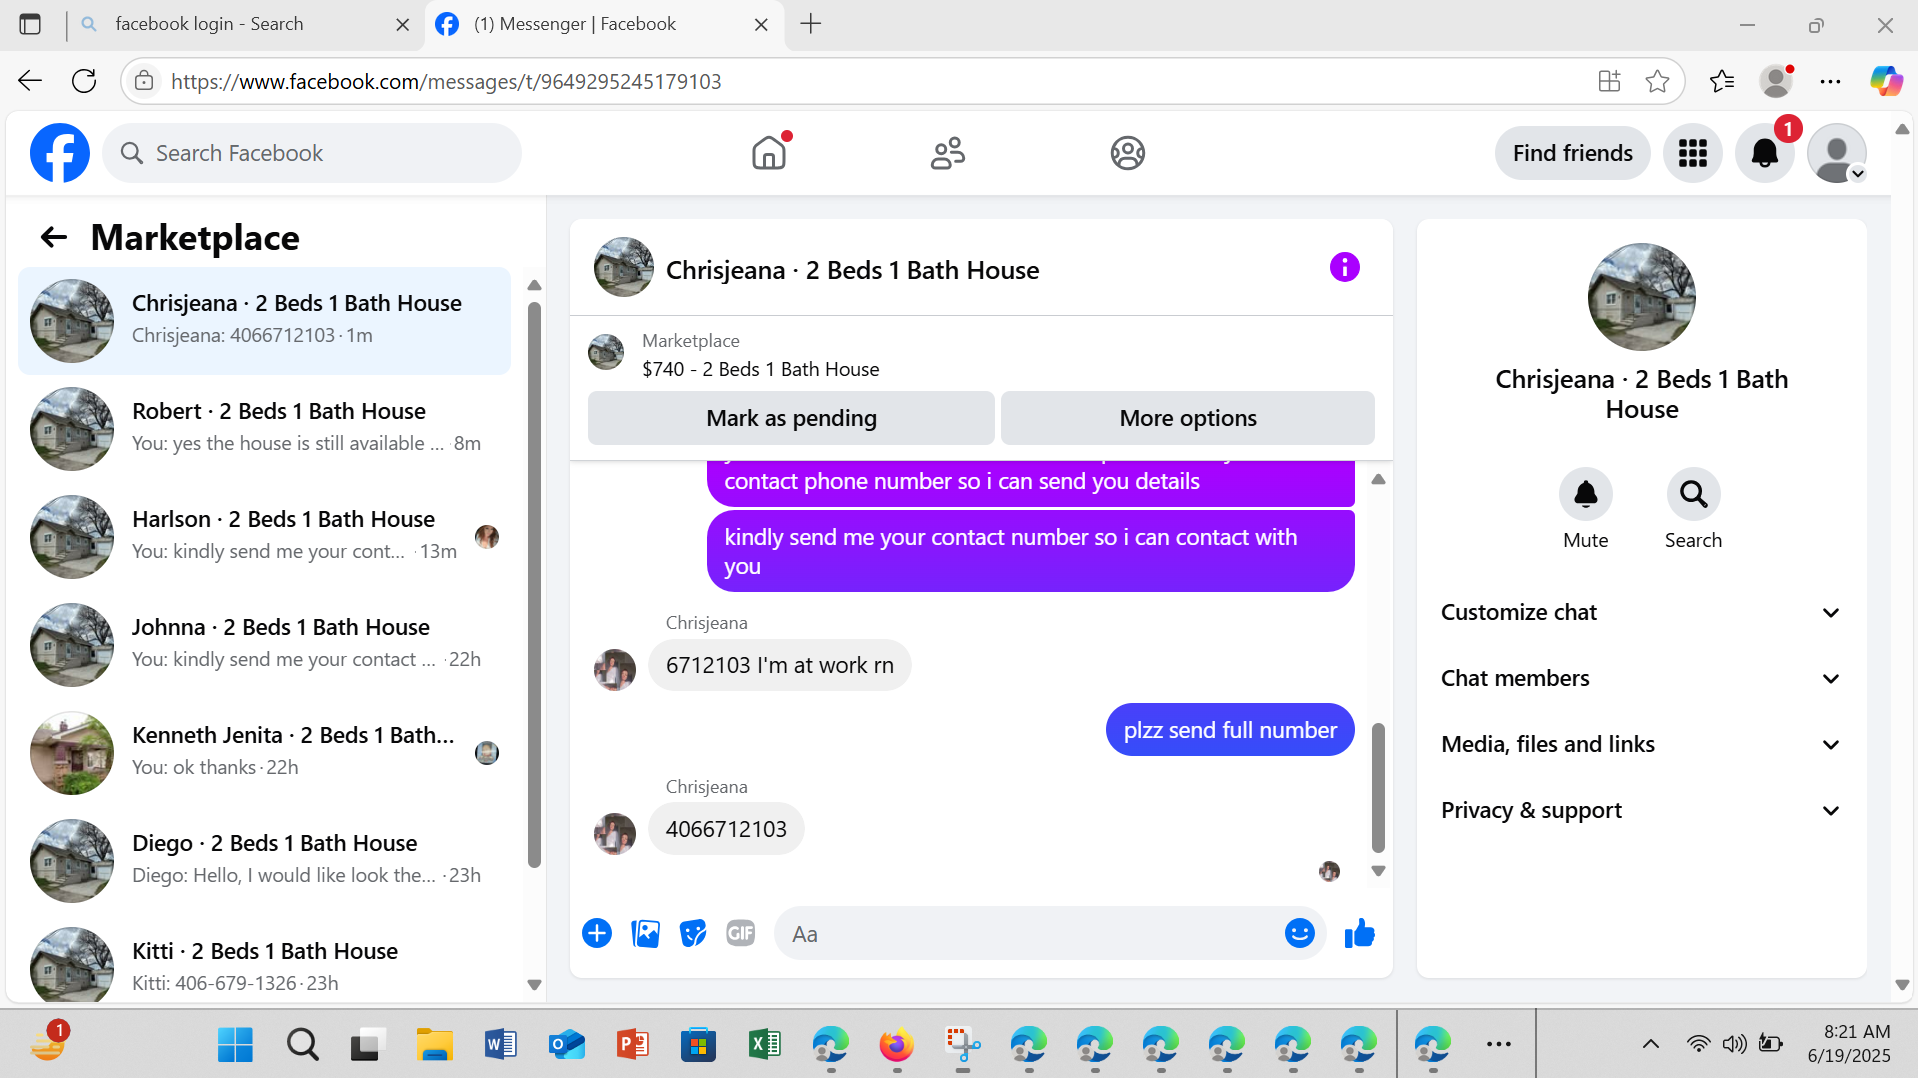Click the browser address bar URL

coord(446,81)
